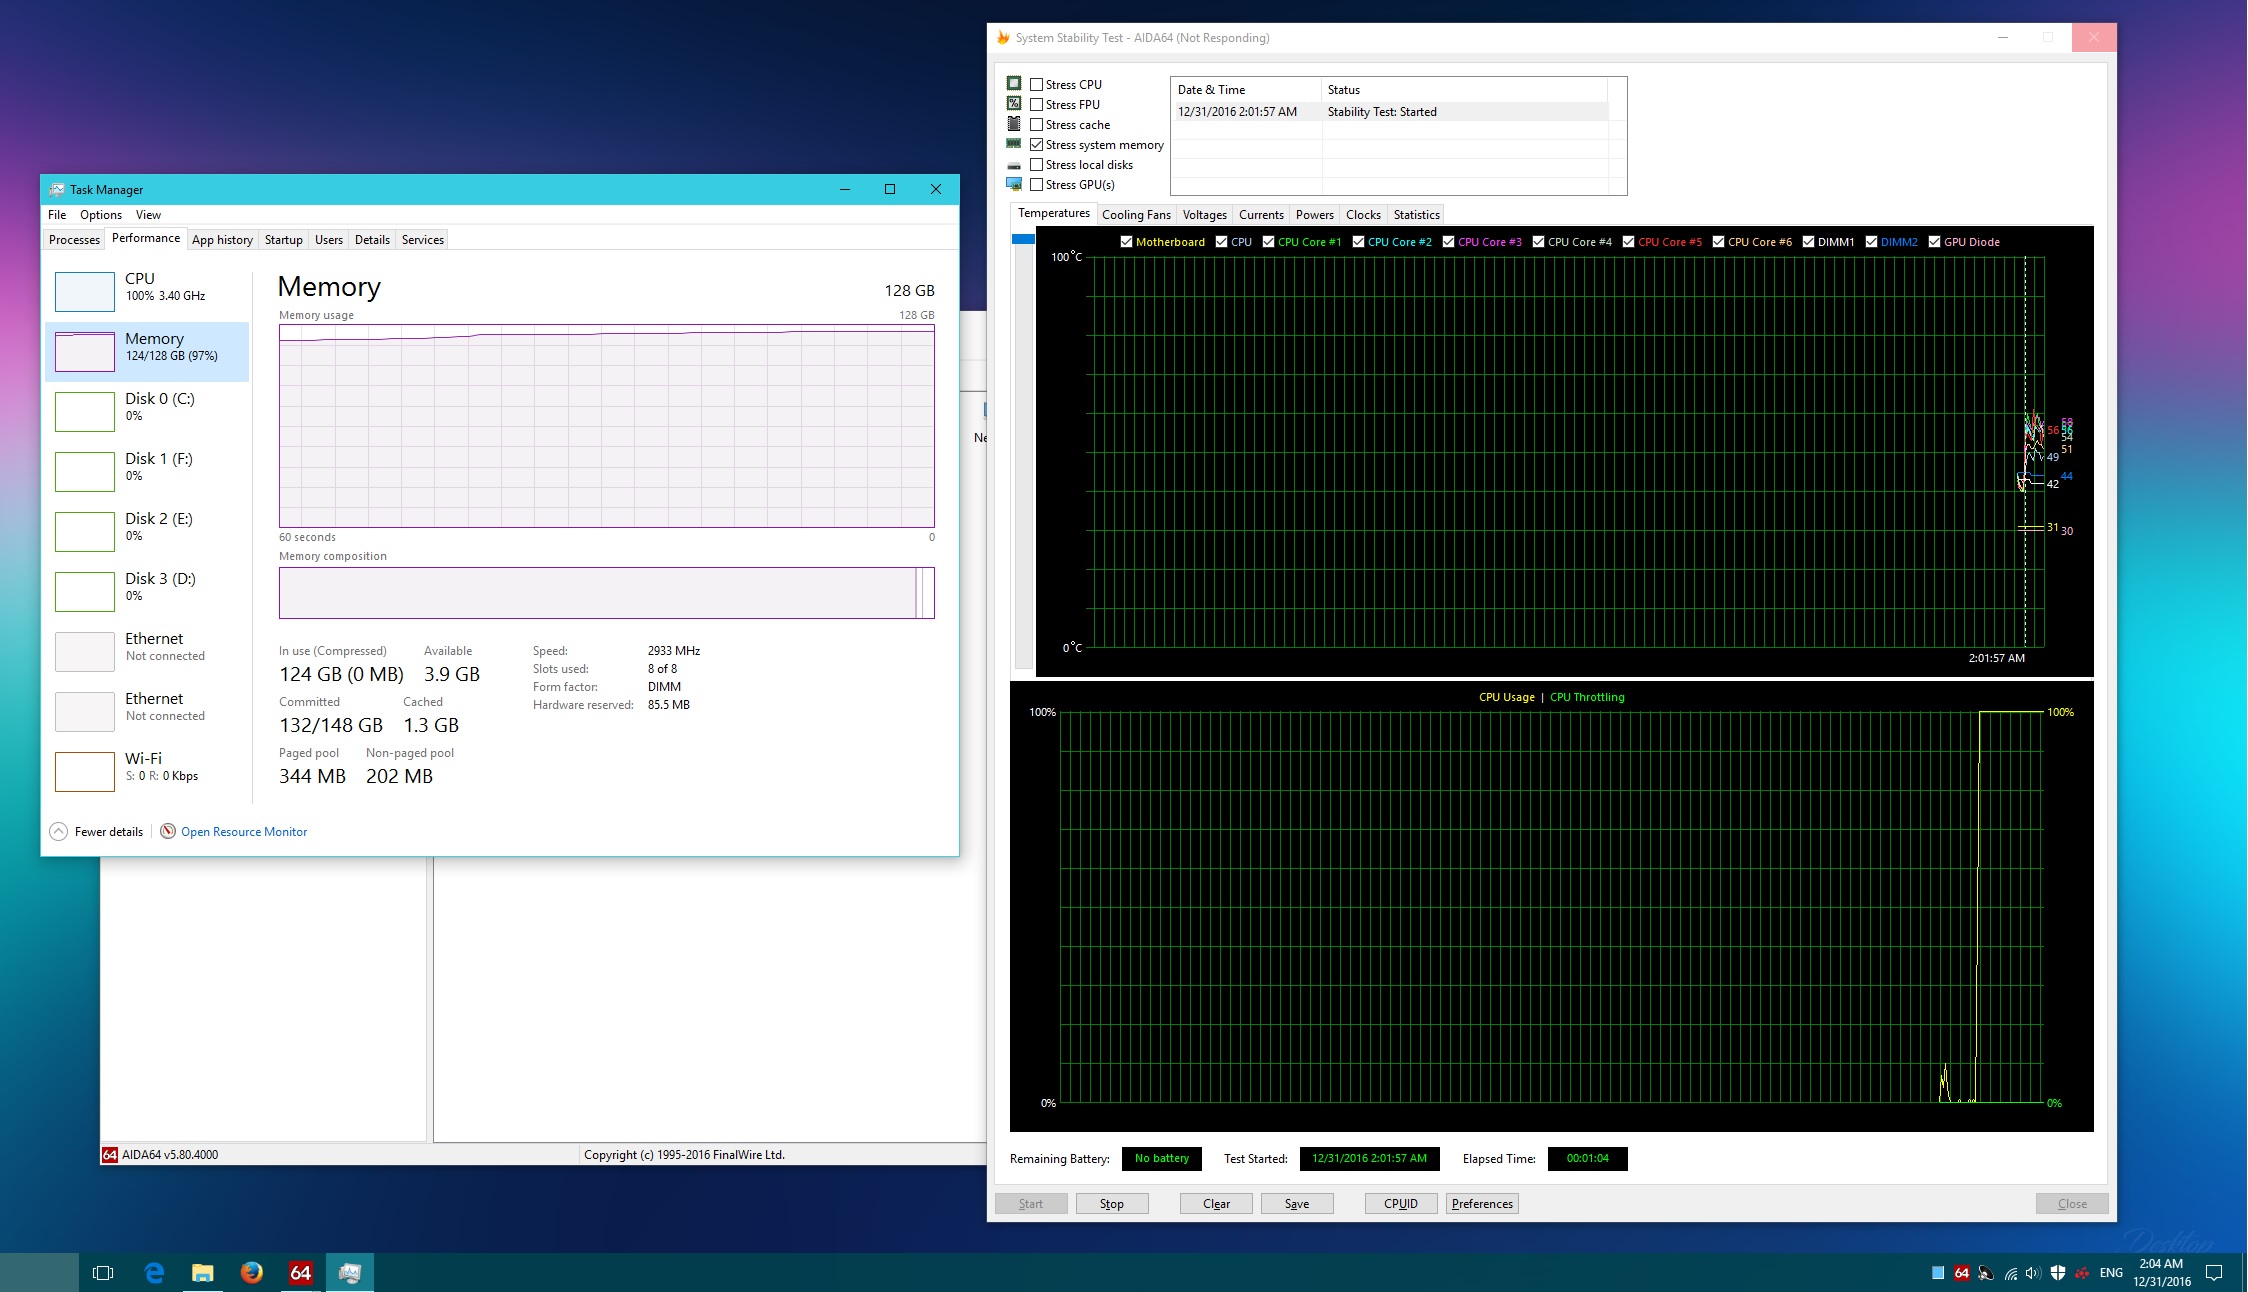Switch to AIDA64 taskbar button
Viewport: 2248px width, 1292px height.
click(301, 1272)
